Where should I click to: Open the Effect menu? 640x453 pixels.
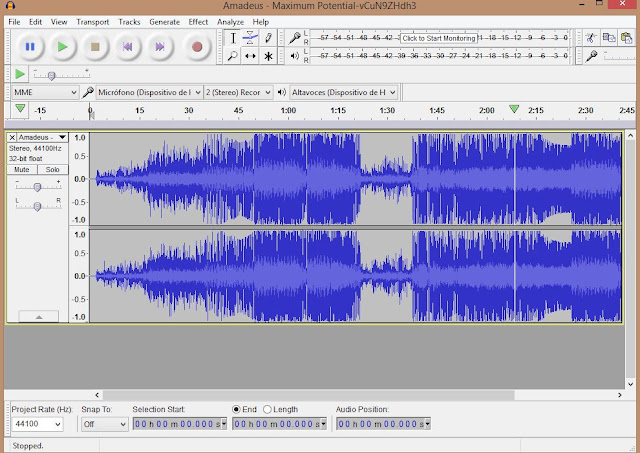pos(198,22)
